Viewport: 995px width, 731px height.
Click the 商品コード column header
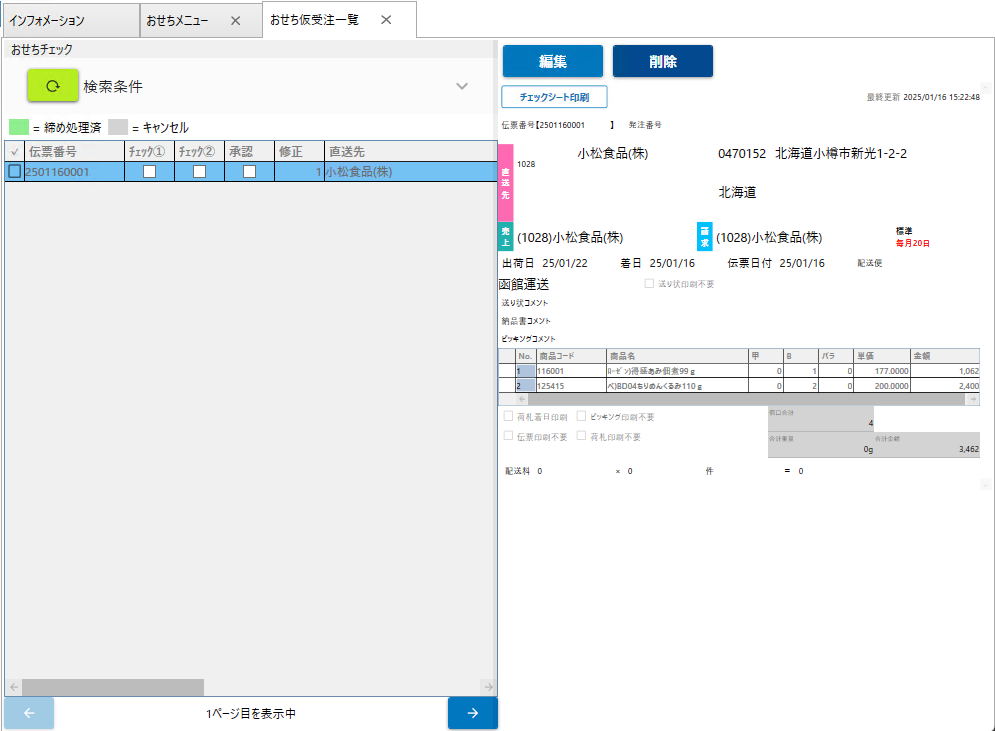[571, 356]
